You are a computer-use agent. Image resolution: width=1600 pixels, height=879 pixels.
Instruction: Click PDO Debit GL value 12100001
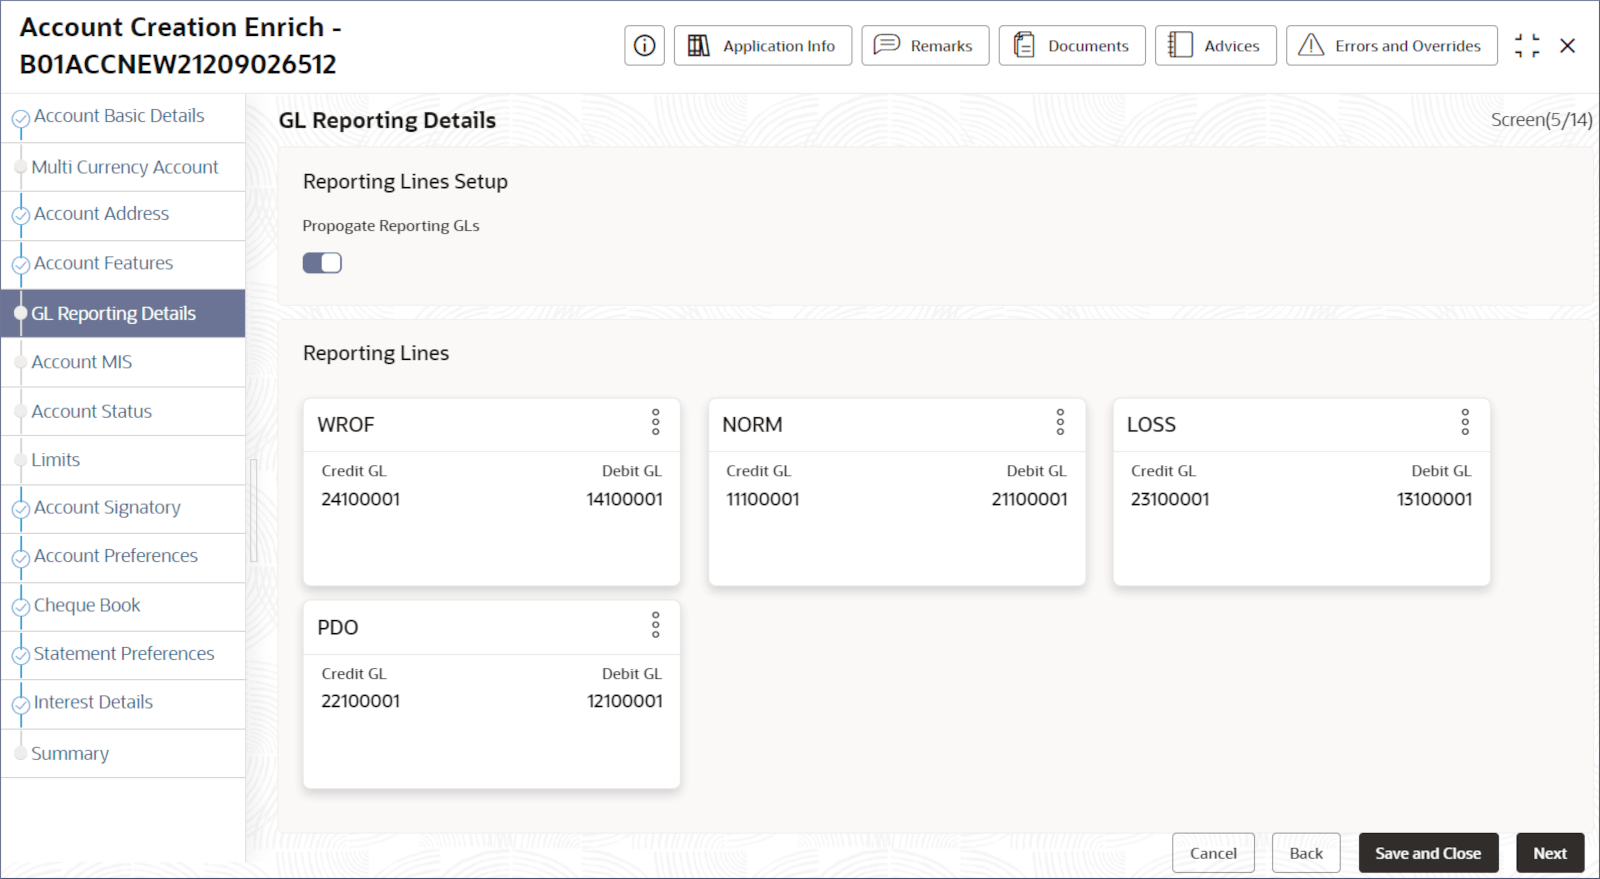click(x=625, y=701)
